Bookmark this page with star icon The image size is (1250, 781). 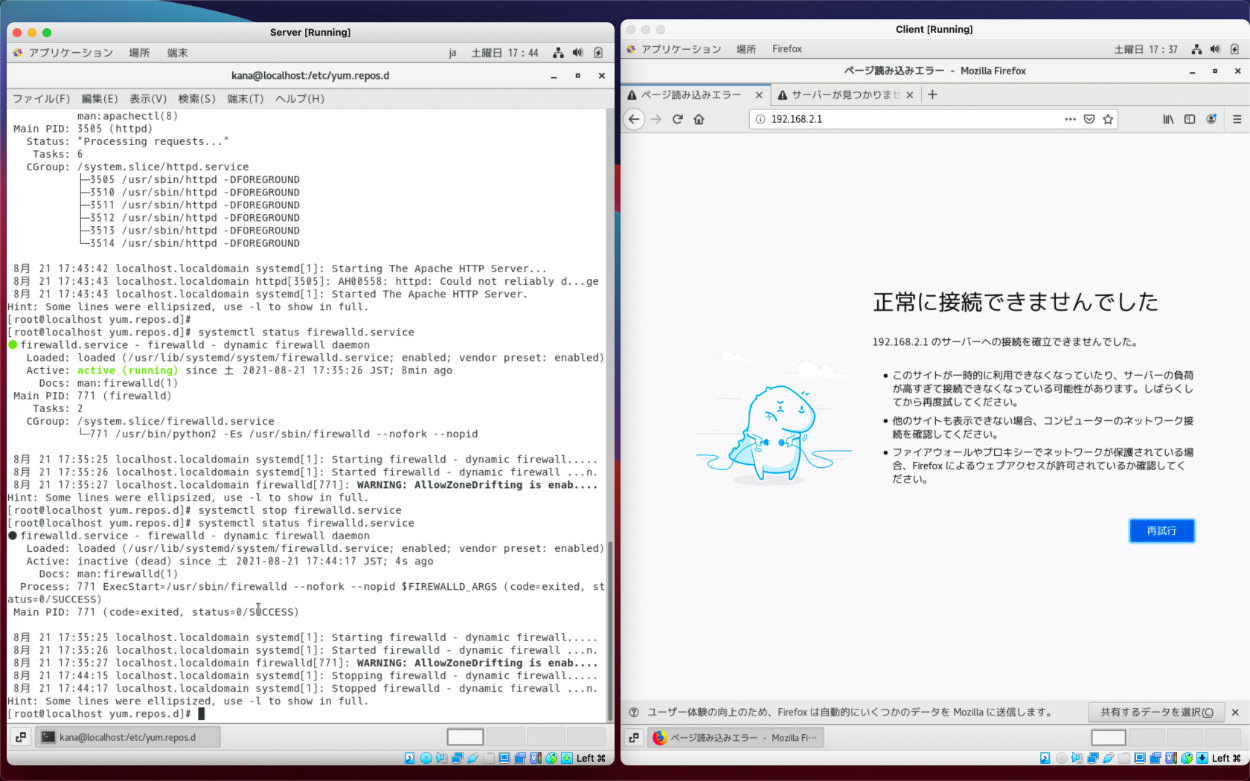point(1108,119)
